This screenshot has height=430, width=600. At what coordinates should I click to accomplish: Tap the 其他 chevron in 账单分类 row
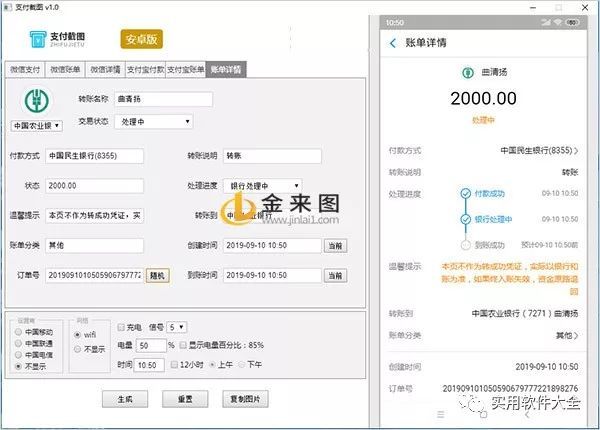click(576, 336)
